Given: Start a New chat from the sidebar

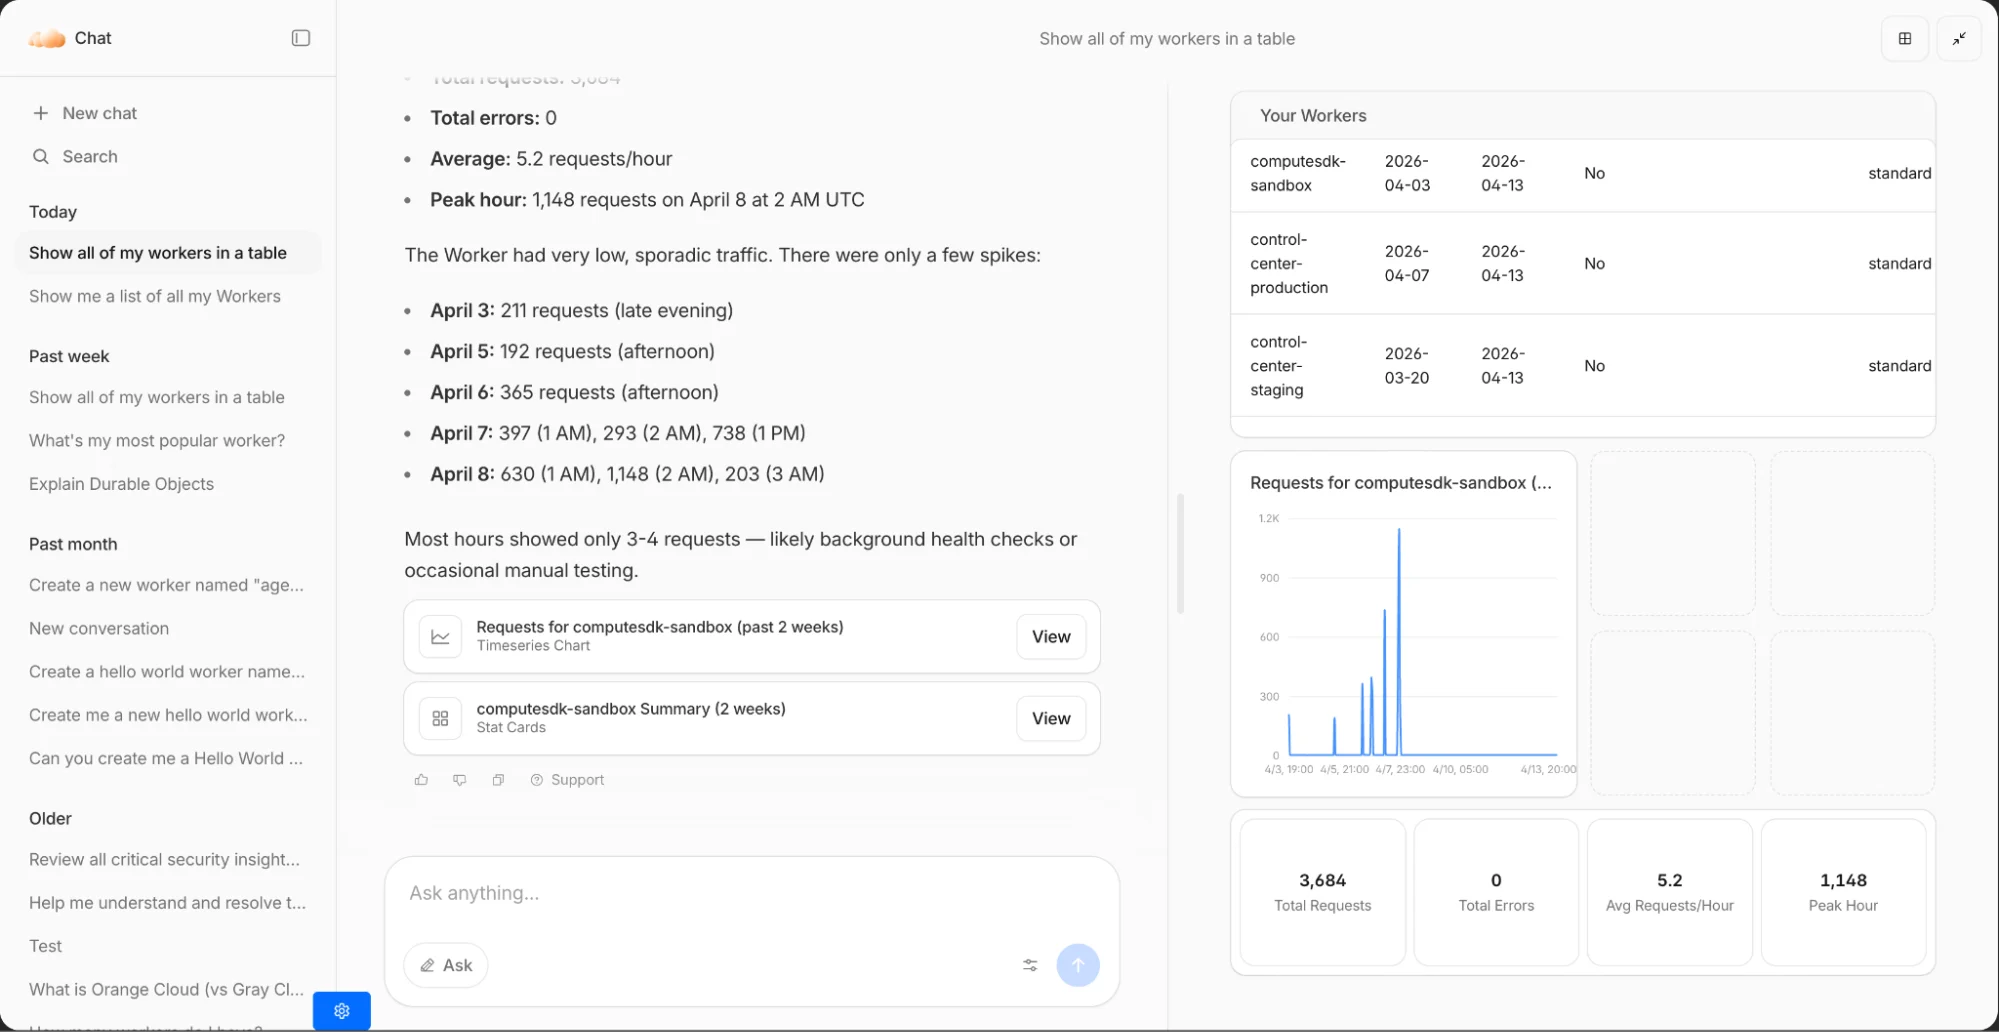Looking at the screenshot, I should click(98, 112).
